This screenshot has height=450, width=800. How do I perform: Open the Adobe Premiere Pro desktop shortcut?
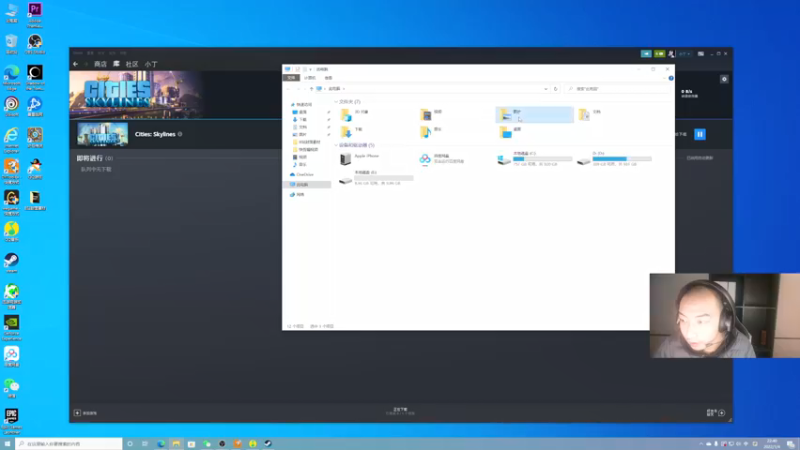pyautogui.click(x=35, y=15)
